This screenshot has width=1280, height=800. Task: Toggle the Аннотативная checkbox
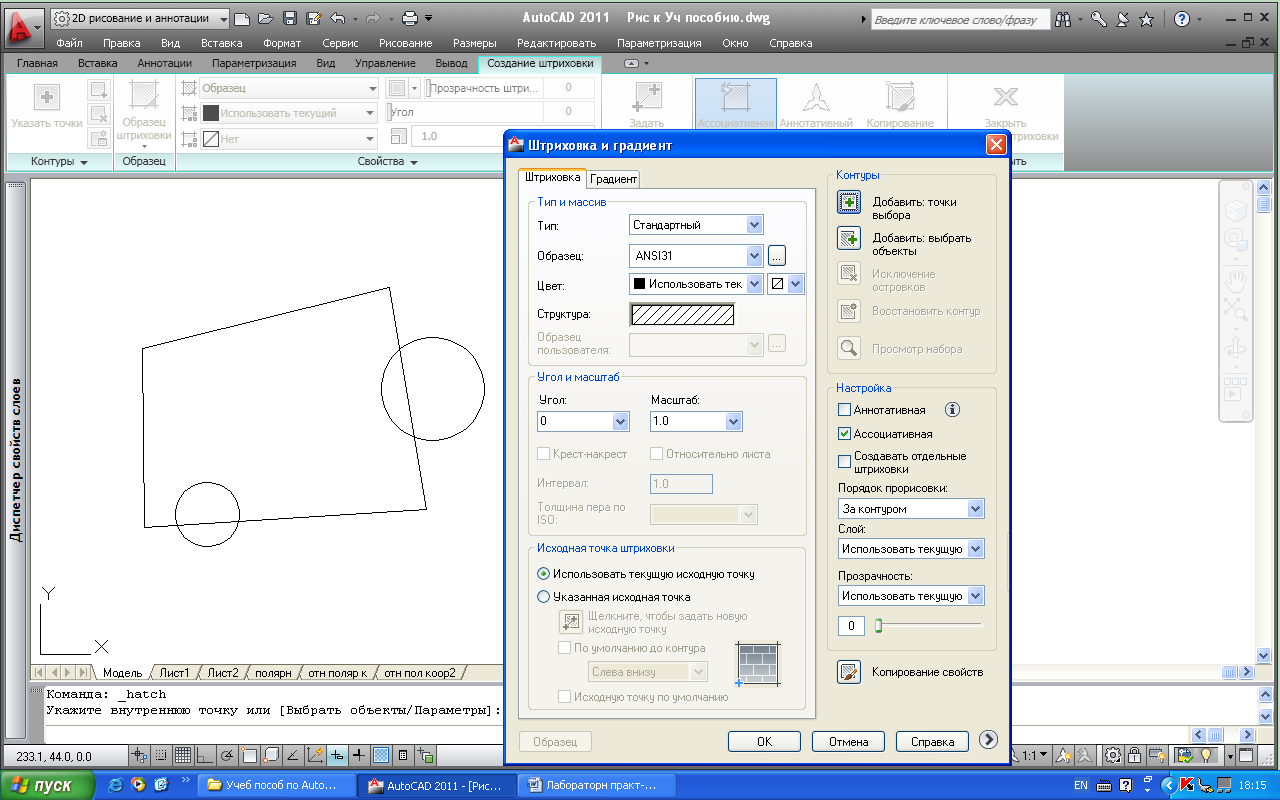click(845, 410)
